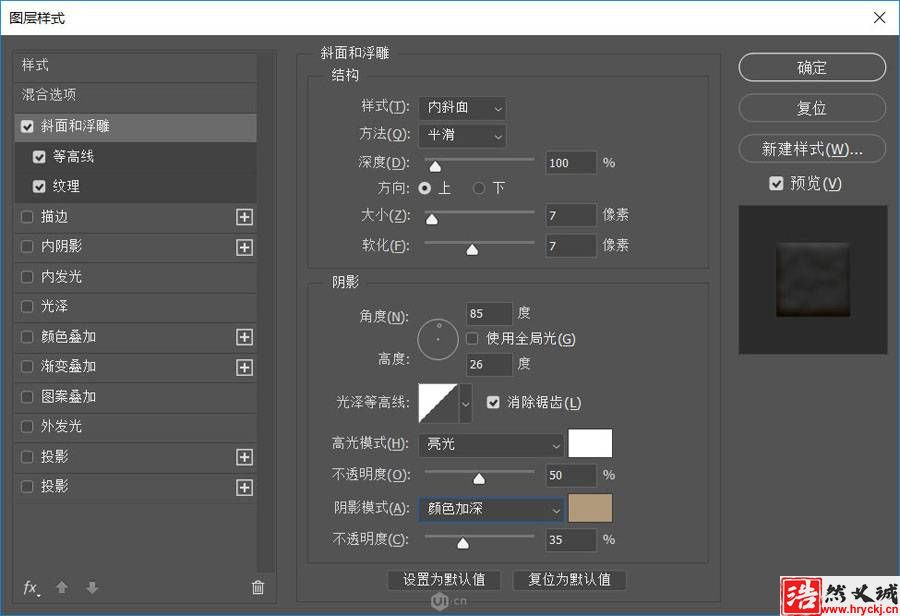Click the highlight 不透明度 field showing 50

click(571, 475)
